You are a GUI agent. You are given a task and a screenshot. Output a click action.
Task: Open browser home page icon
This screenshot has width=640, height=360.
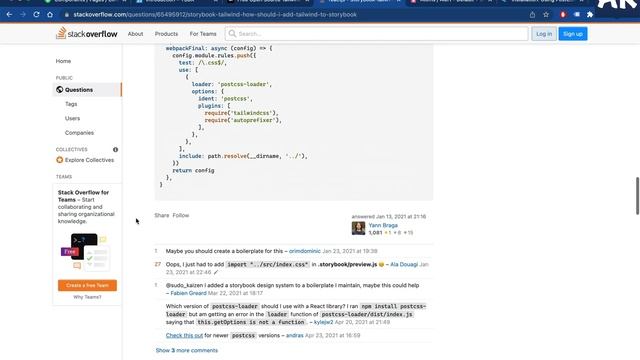point(50,15)
